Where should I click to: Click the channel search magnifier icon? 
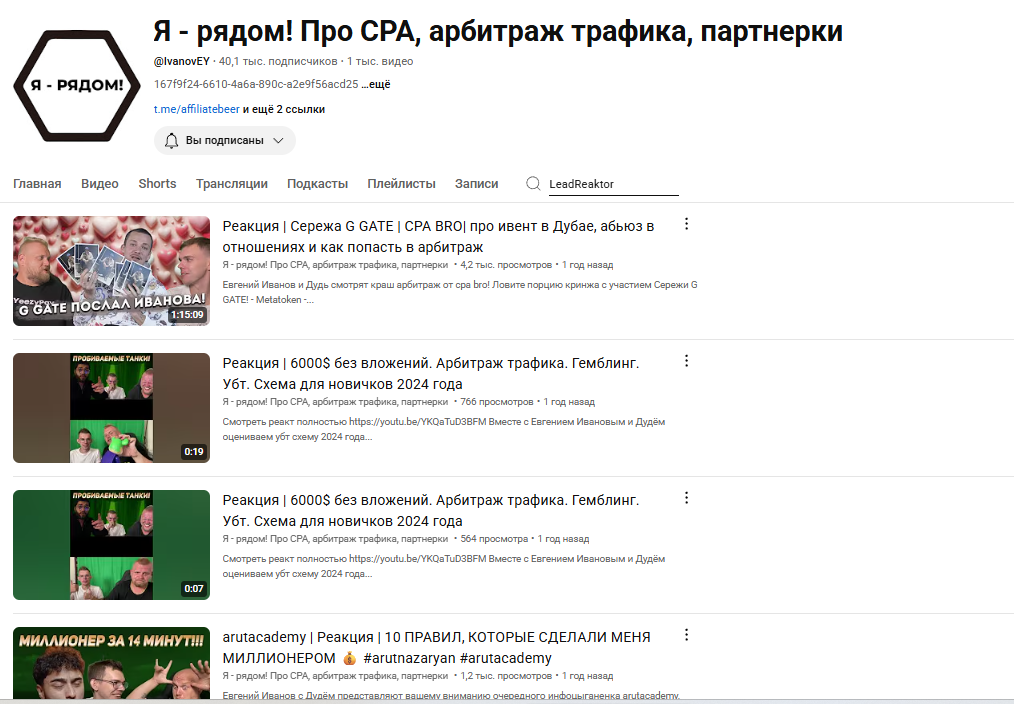pyautogui.click(x=534, y=184)
